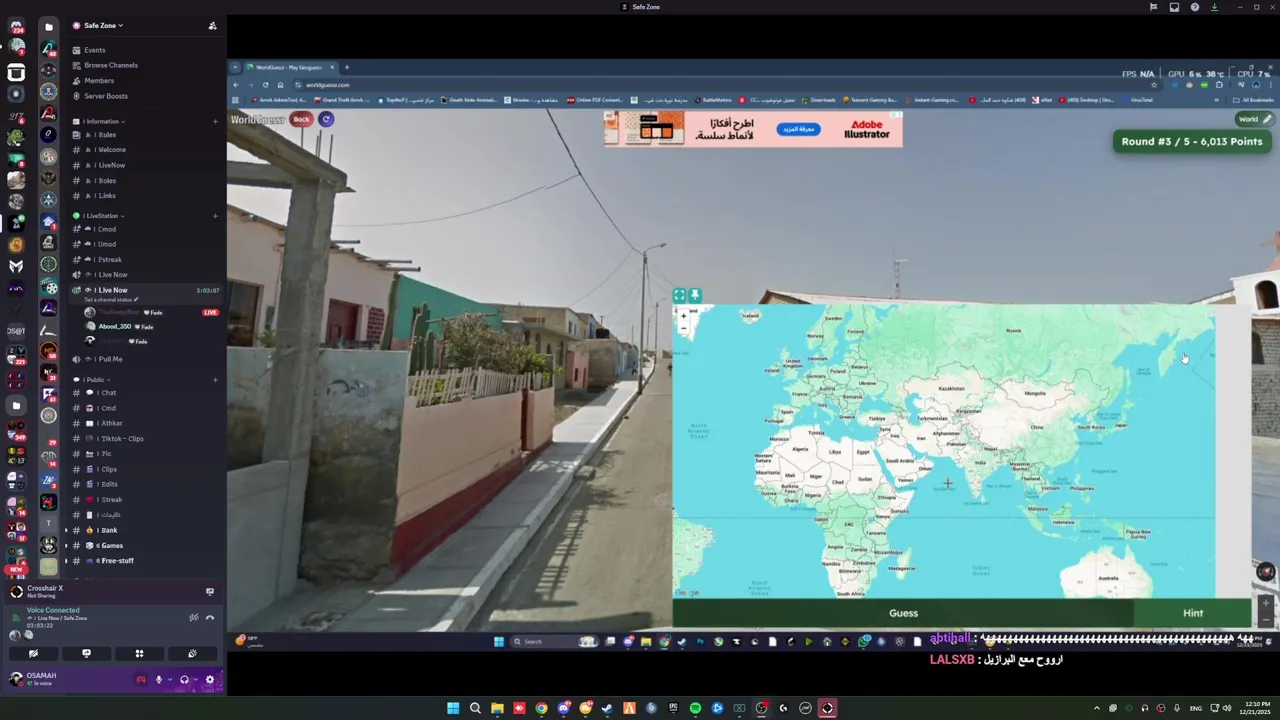This screenshot has width=1280, height=720.
Task: Open Browse Channels
Action: tap(111, 65)
